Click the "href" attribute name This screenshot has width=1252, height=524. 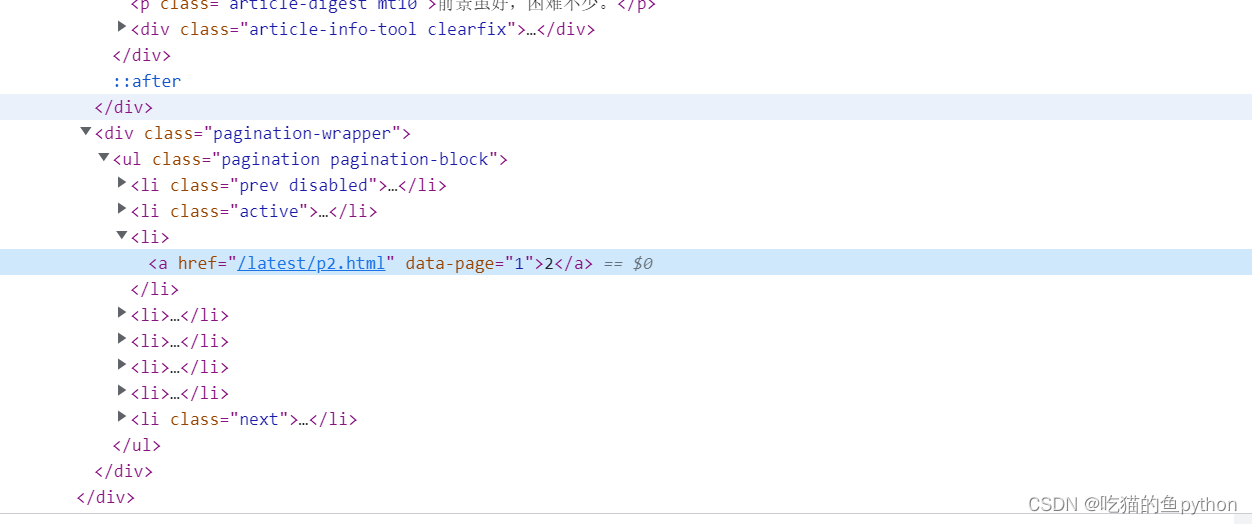pos(197,264)
